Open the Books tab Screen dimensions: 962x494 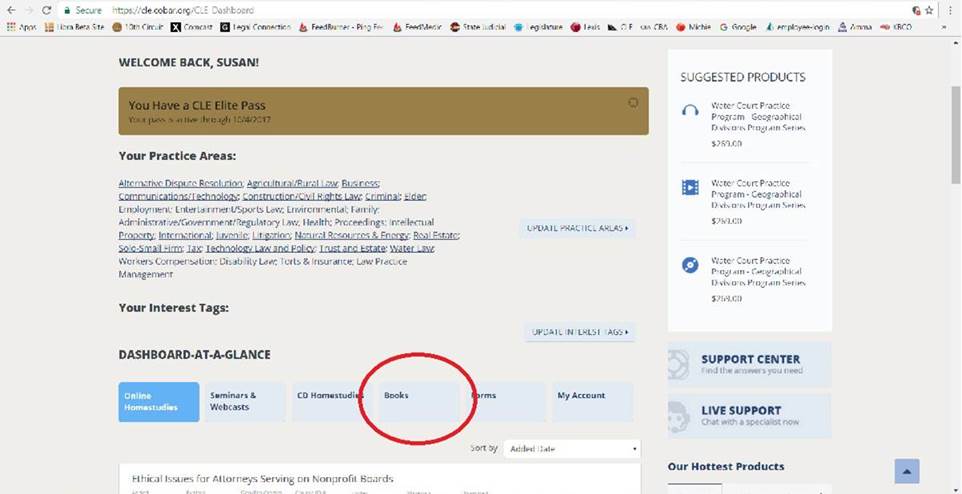click(x=418, y=402)
